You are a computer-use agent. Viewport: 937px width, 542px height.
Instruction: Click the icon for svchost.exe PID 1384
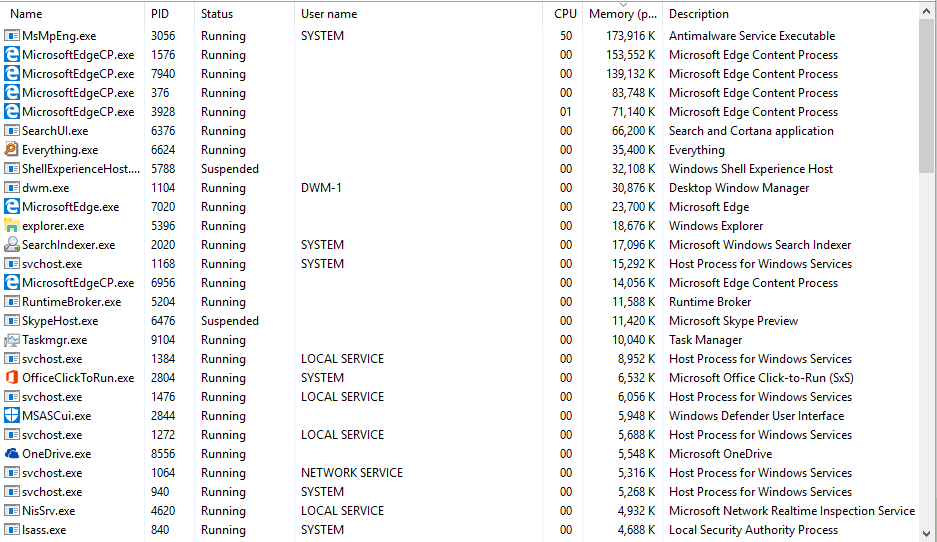coord(11,359)
